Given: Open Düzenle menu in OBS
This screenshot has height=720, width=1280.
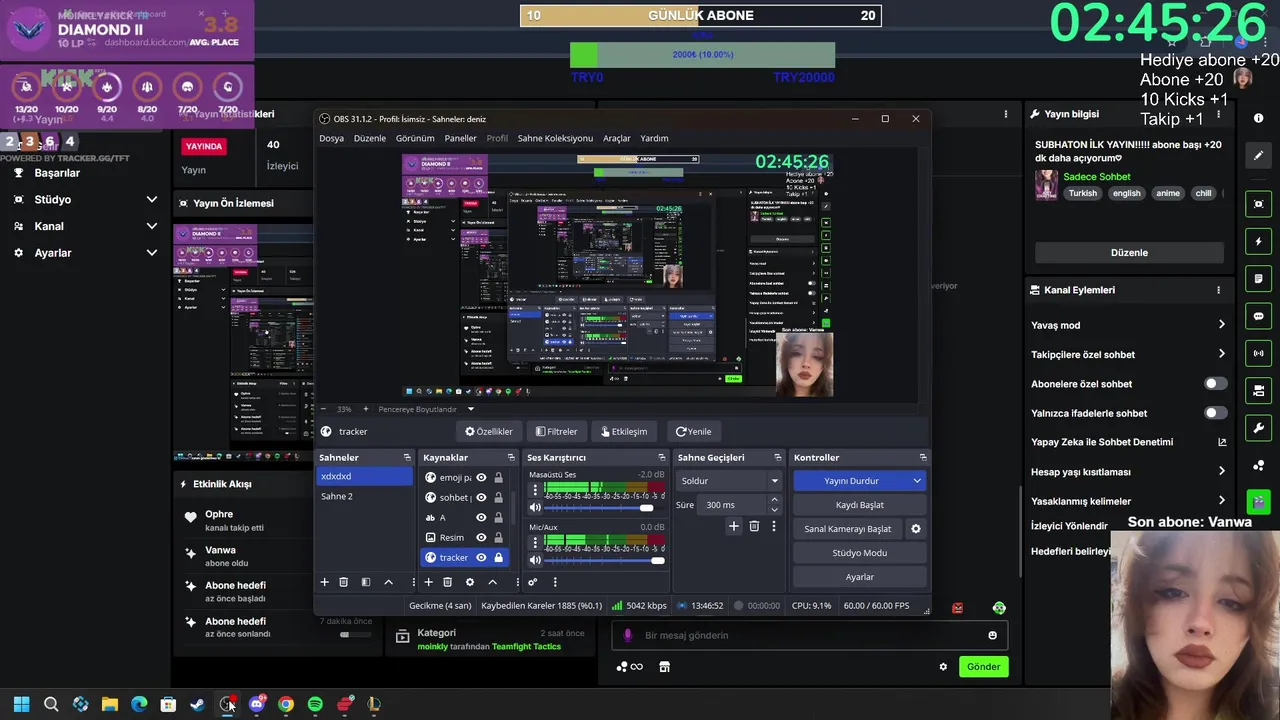Looking at the screenshot, I should point(369,138).
